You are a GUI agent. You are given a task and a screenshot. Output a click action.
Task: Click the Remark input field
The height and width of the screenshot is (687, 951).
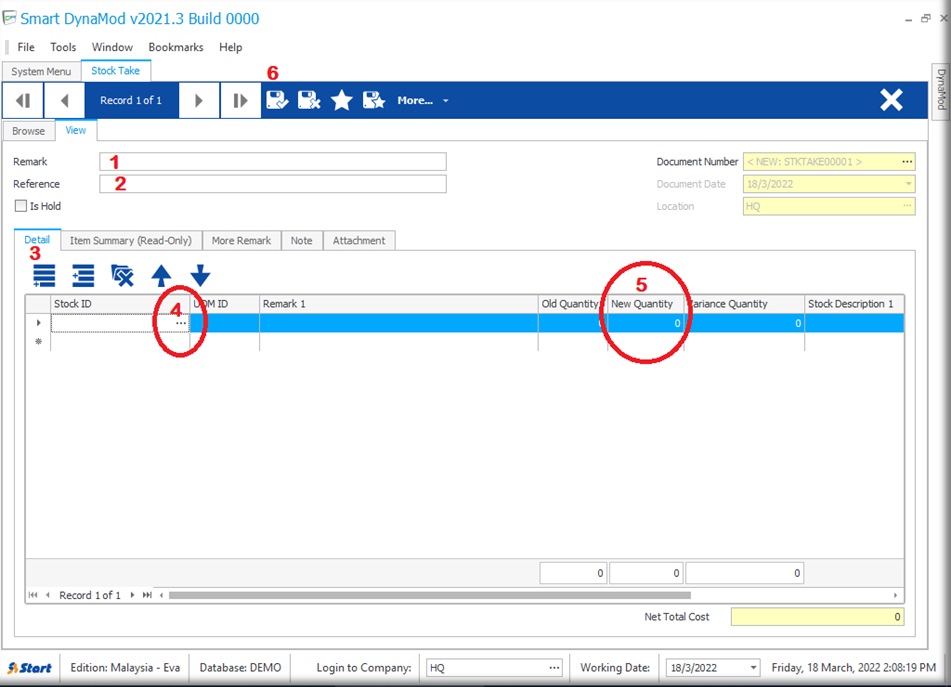(x=272, y=162)
